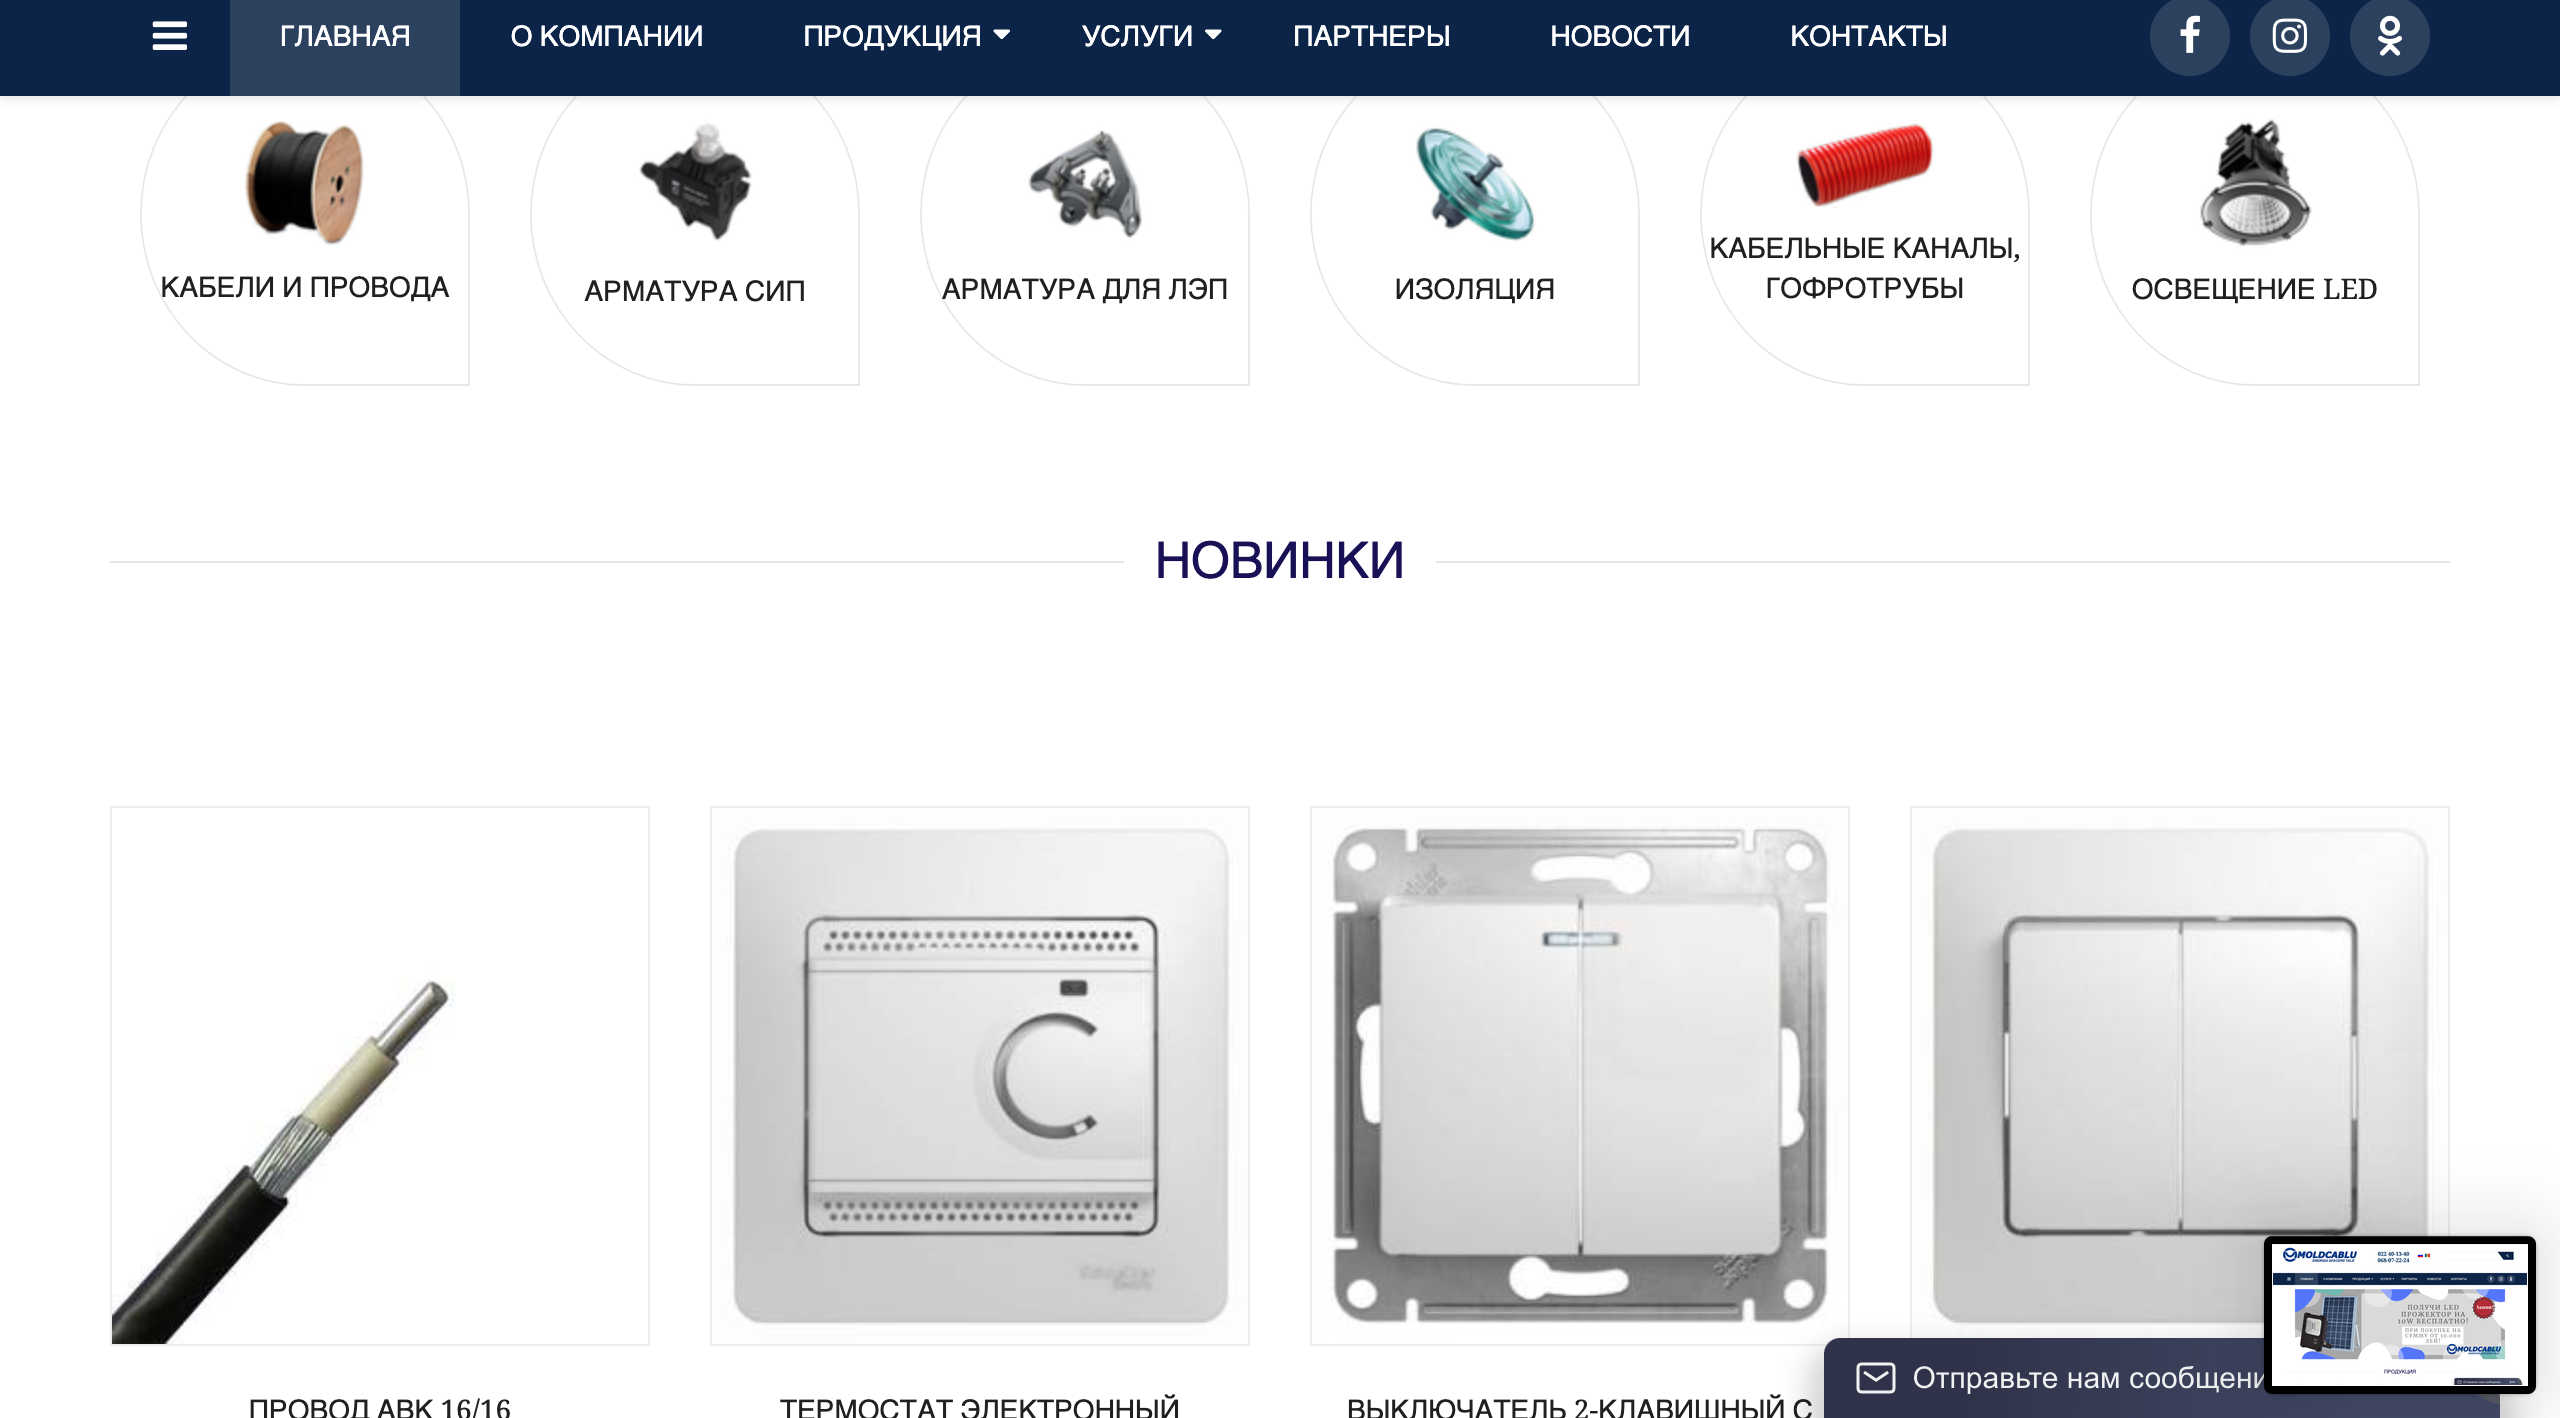2560x1418 pixels.
Task: Open the Арматура для ЛЭП category link
Action: 1085,289
